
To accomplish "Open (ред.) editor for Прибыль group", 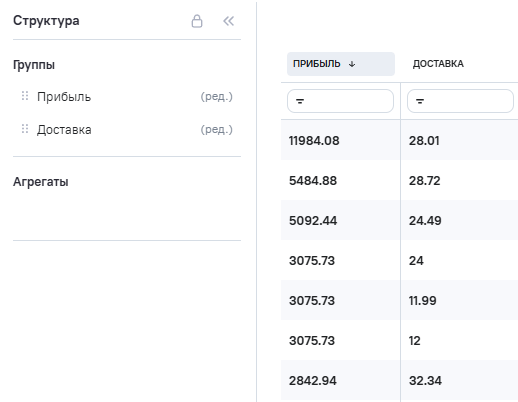I will tap(217, 97).
